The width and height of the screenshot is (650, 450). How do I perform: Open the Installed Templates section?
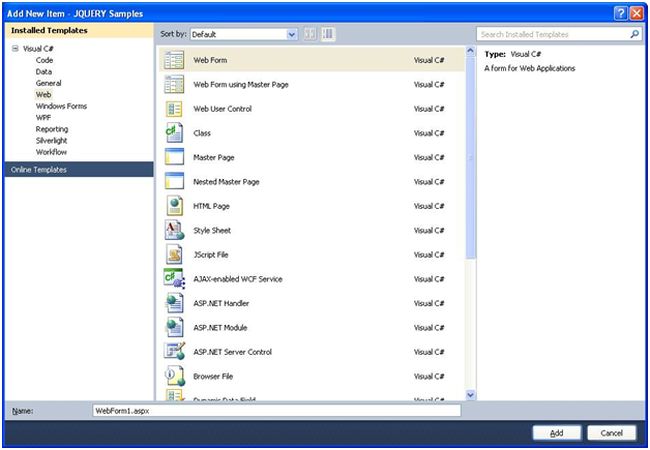point(79,30)
